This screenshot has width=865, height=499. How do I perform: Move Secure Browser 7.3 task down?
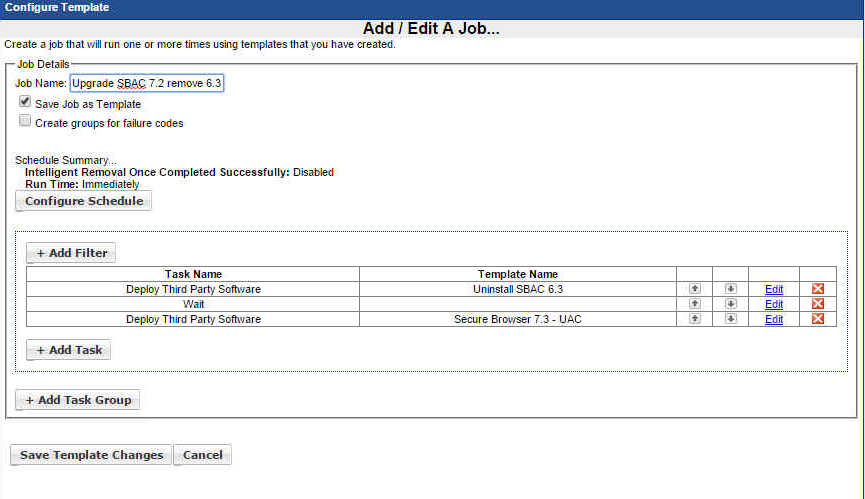coord(731,319)
